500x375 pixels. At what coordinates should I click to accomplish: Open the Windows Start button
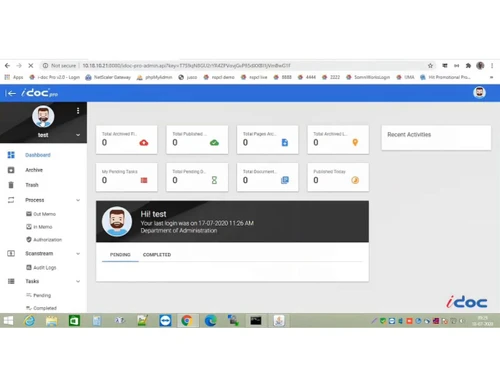click(8, 321)
